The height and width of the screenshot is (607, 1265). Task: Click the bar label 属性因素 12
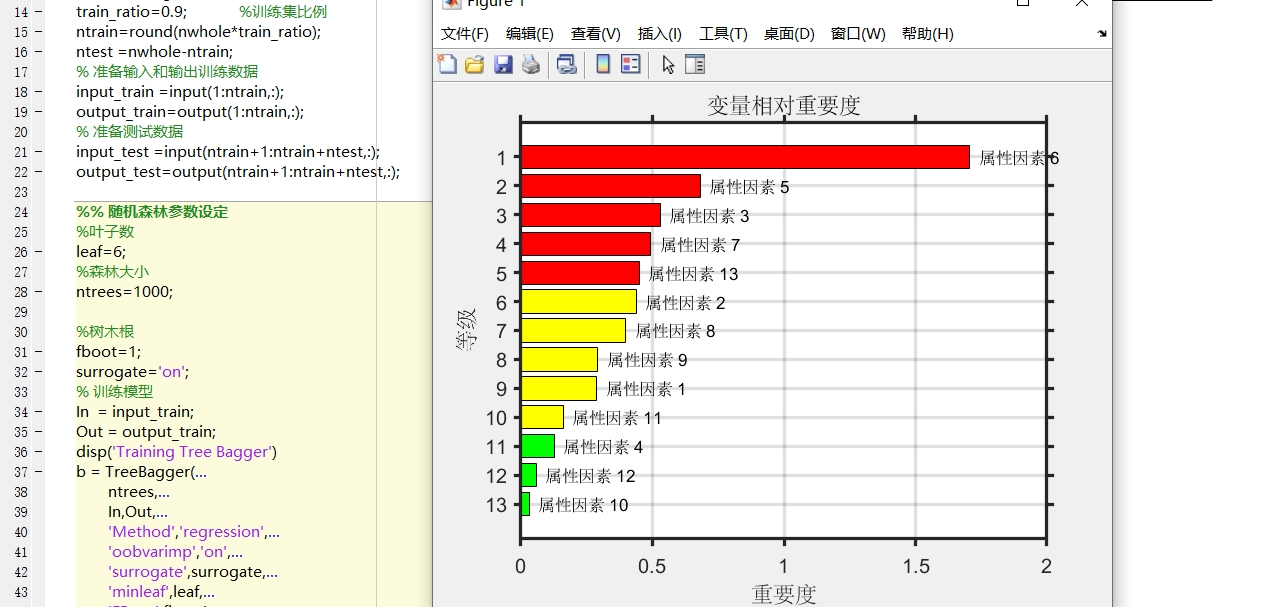(590, 476)
